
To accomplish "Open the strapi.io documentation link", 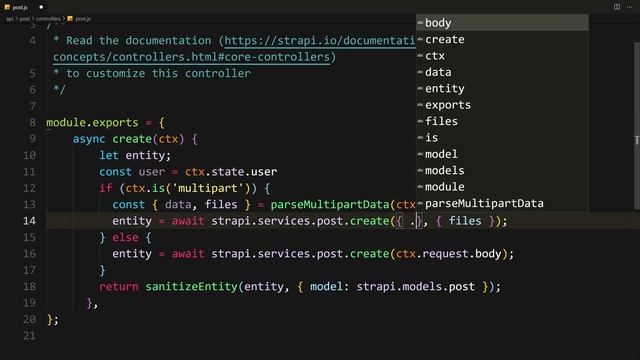I will [x=320, y=41].
